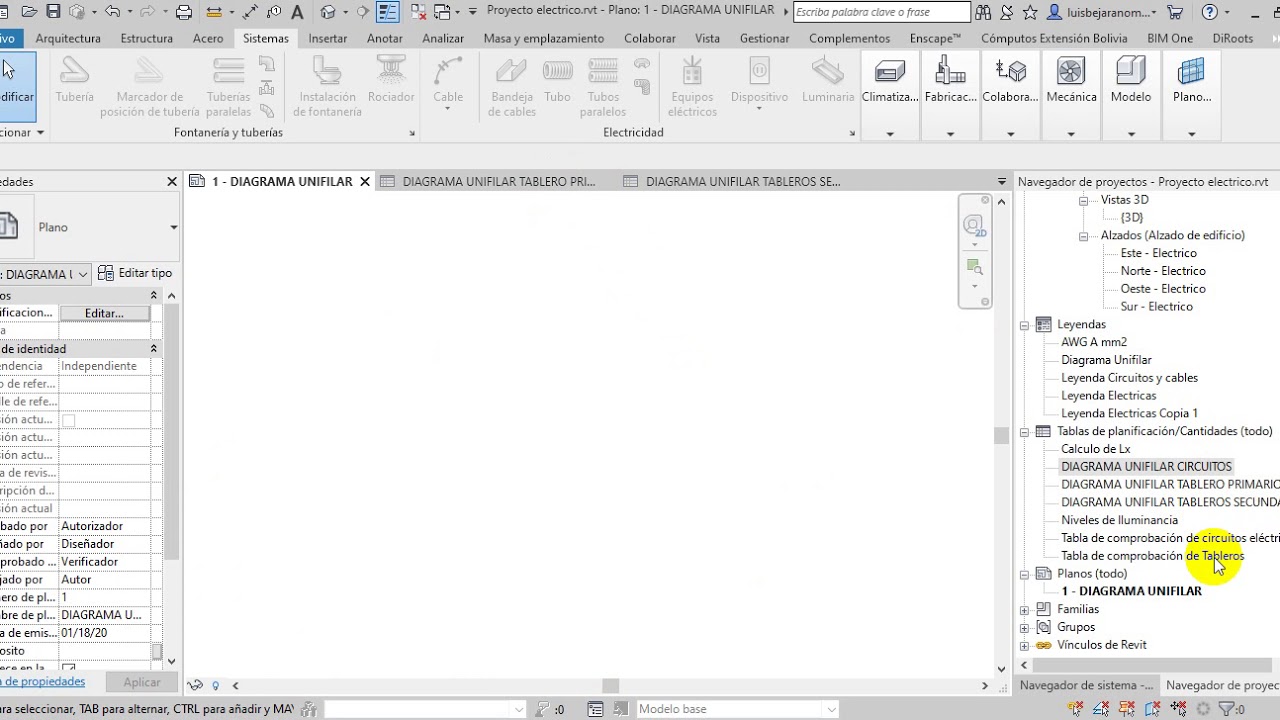
Task: Select the Tubos paralelos tool
Action: click(x=603, y=86)
